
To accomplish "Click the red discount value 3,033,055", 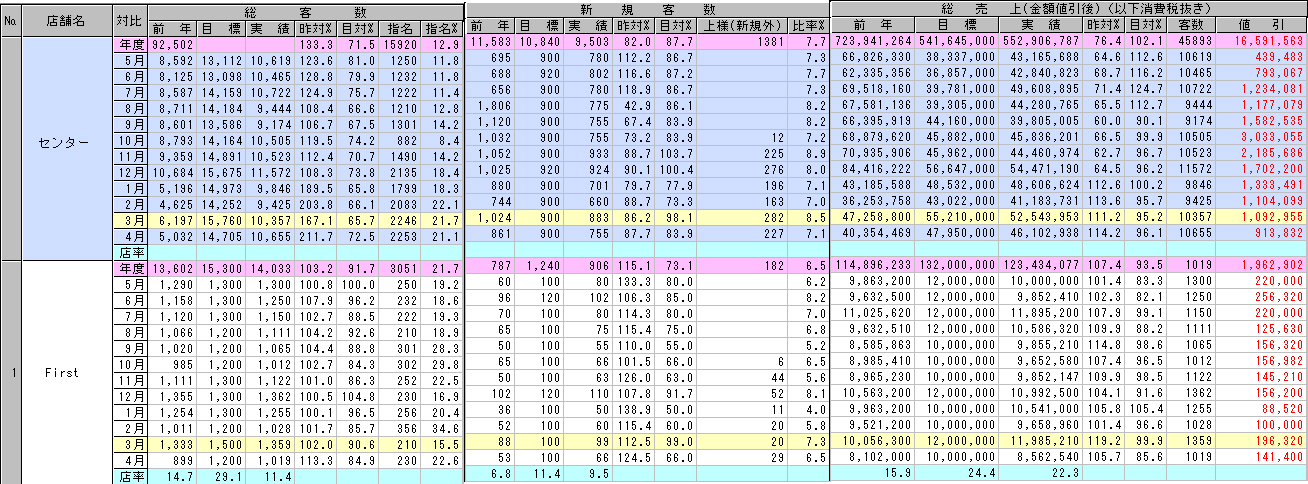I will tap(1270, 136).
